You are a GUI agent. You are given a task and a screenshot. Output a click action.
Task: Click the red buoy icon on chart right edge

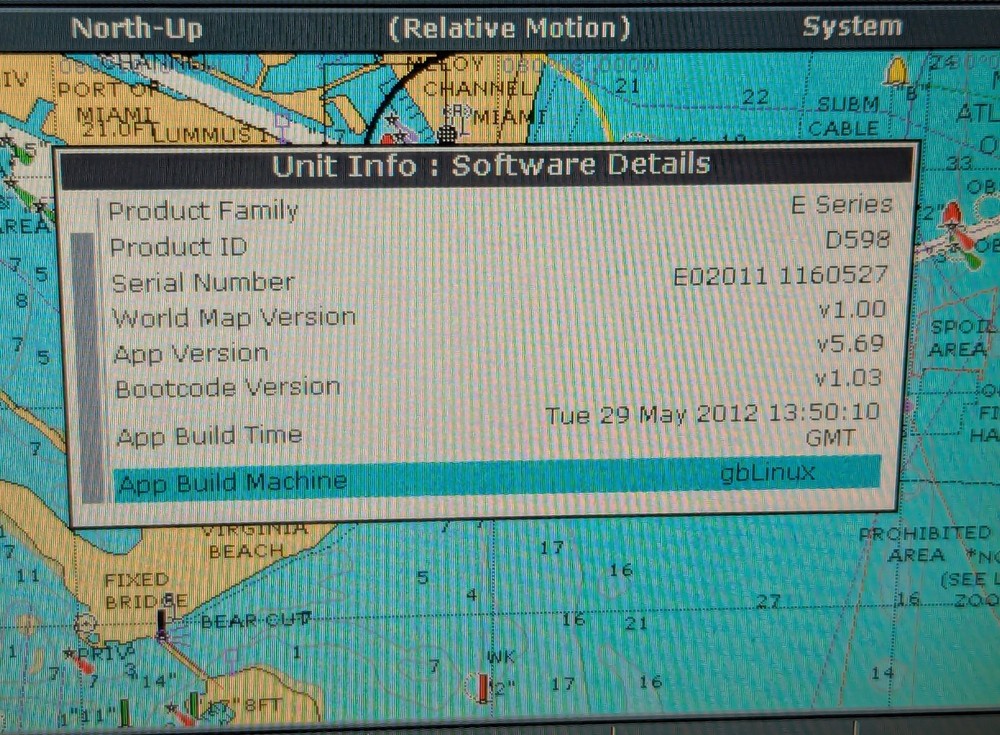tap(952, 216)
